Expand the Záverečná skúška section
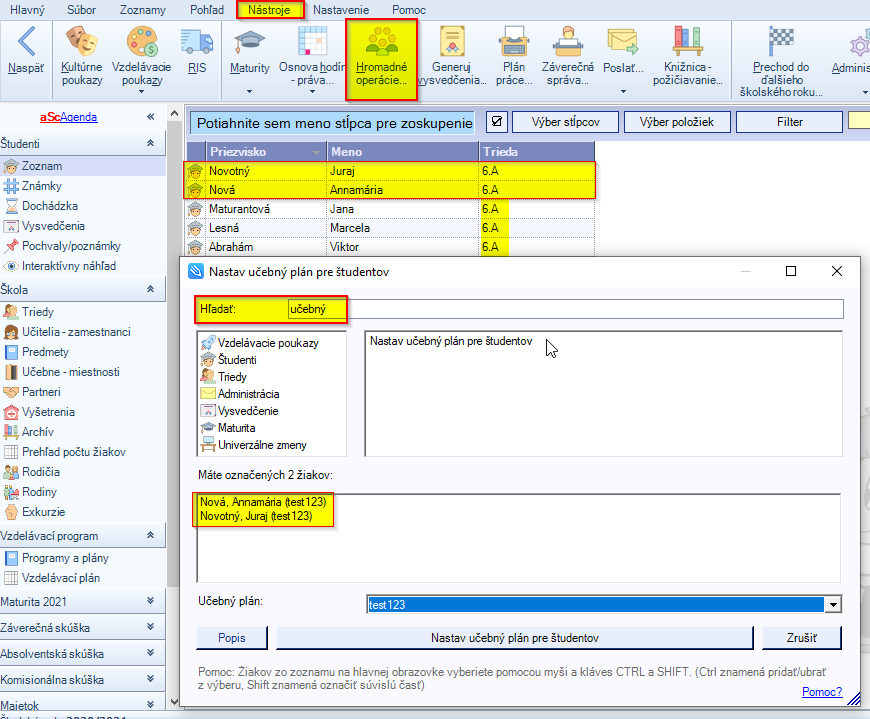 (150, 627)
